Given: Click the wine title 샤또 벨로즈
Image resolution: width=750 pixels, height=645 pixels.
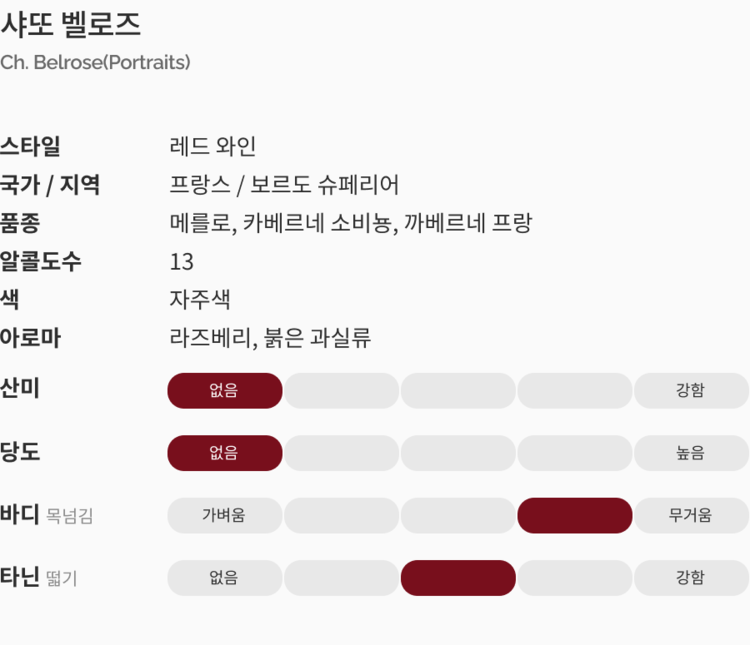Looking at the screenshot, I should 71,24.
